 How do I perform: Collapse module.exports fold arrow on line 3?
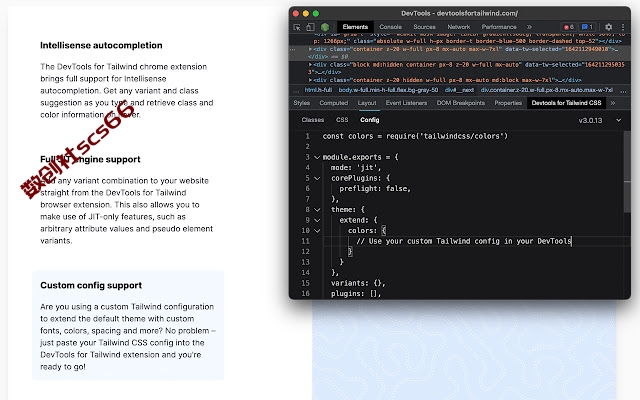coord(317,157)
